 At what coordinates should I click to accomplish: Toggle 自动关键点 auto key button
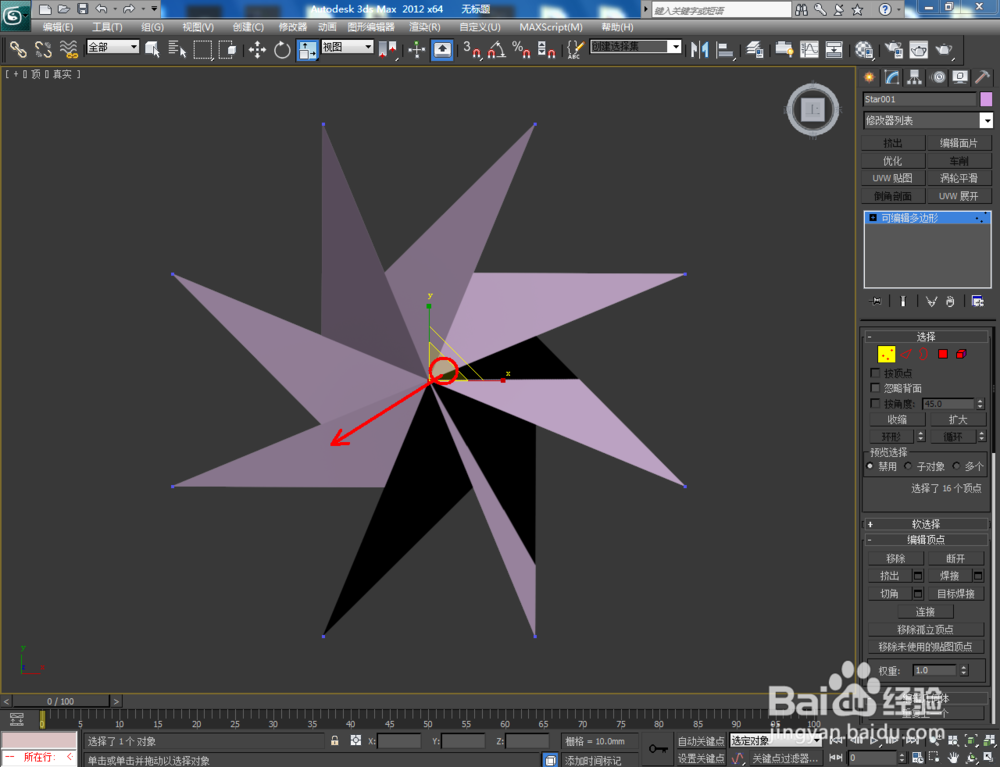pos(700,741)
